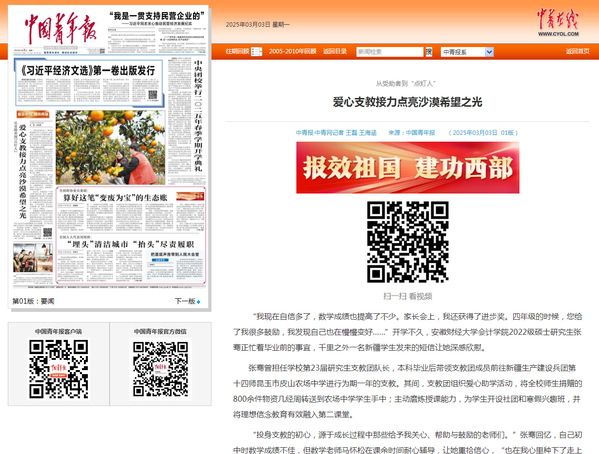This screenshot has width=599, height=454.
Task: Click 往期回顾 in the navigation bar
Action: 237,51
